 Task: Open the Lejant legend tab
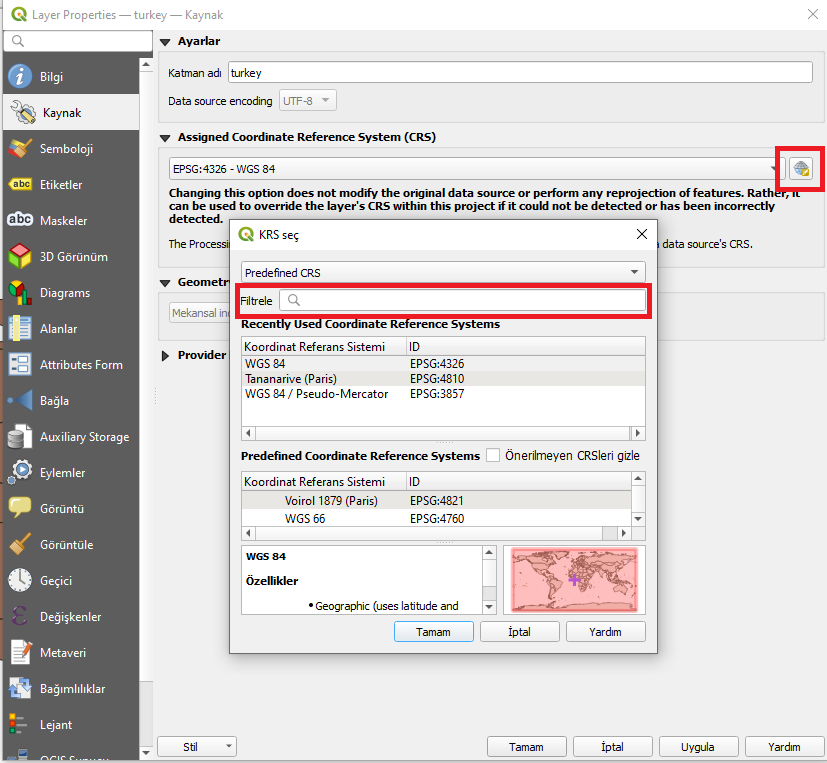click(71, 725)
